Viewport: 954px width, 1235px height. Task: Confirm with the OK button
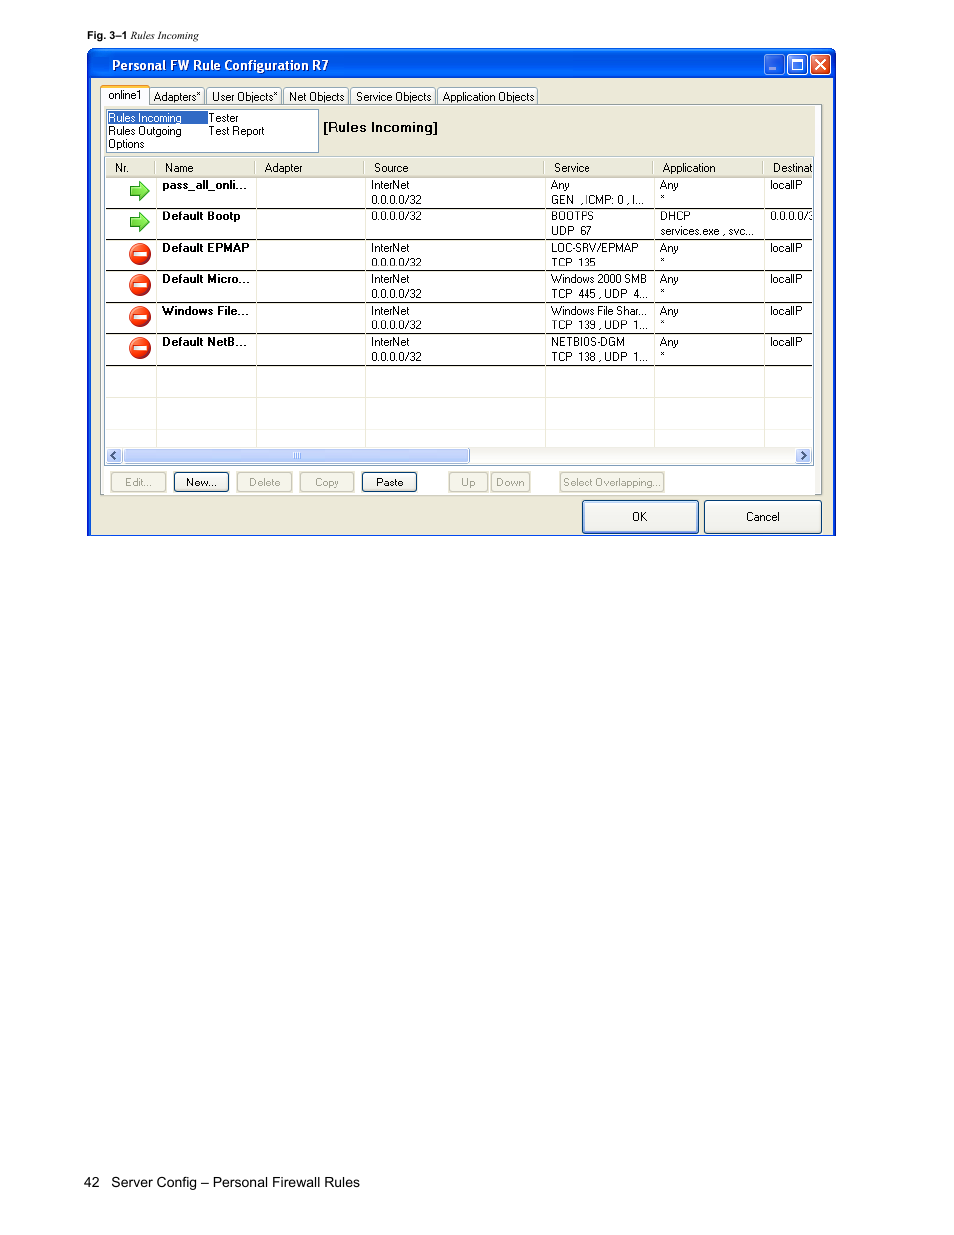pyautogui.click(x=640, y=517)
